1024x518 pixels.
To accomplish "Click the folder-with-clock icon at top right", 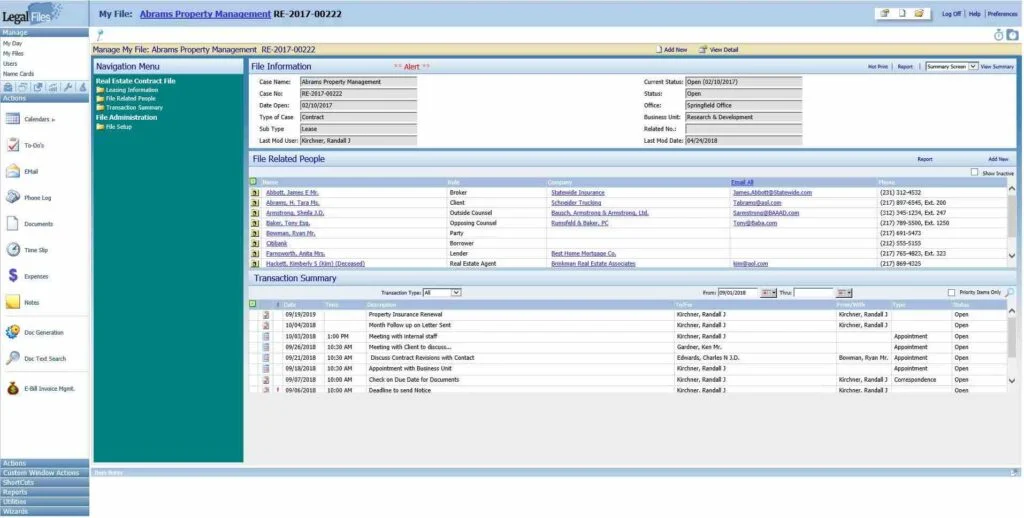I will click(1012, 35).
